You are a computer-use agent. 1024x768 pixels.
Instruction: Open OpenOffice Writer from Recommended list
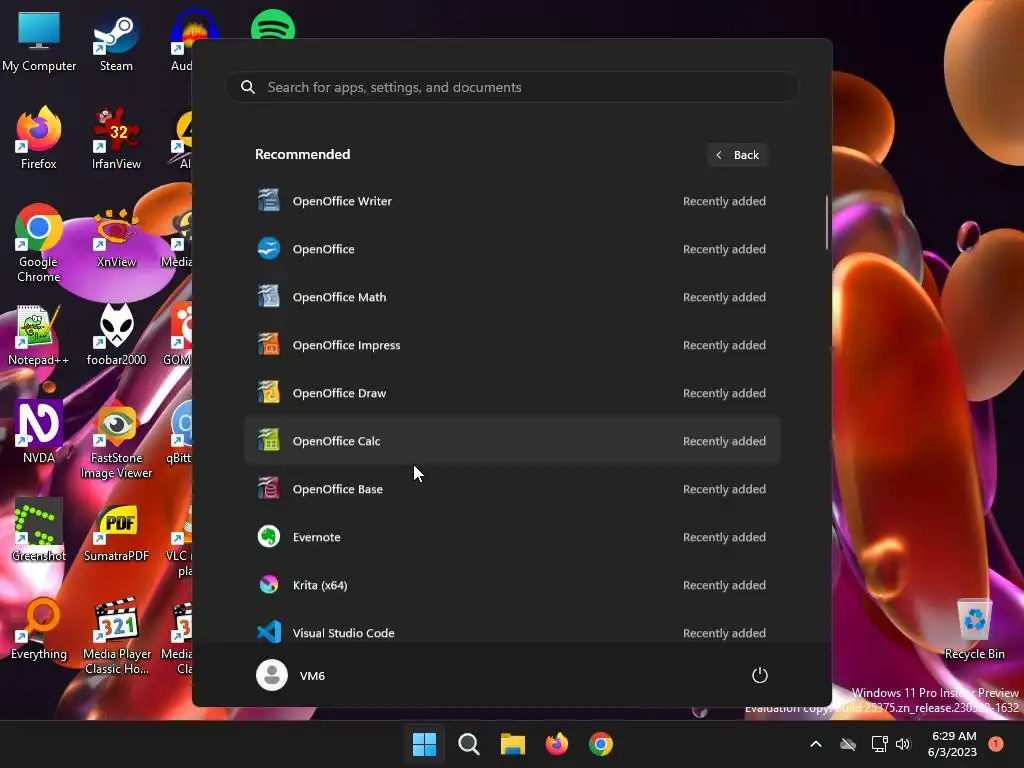(512, 201)
